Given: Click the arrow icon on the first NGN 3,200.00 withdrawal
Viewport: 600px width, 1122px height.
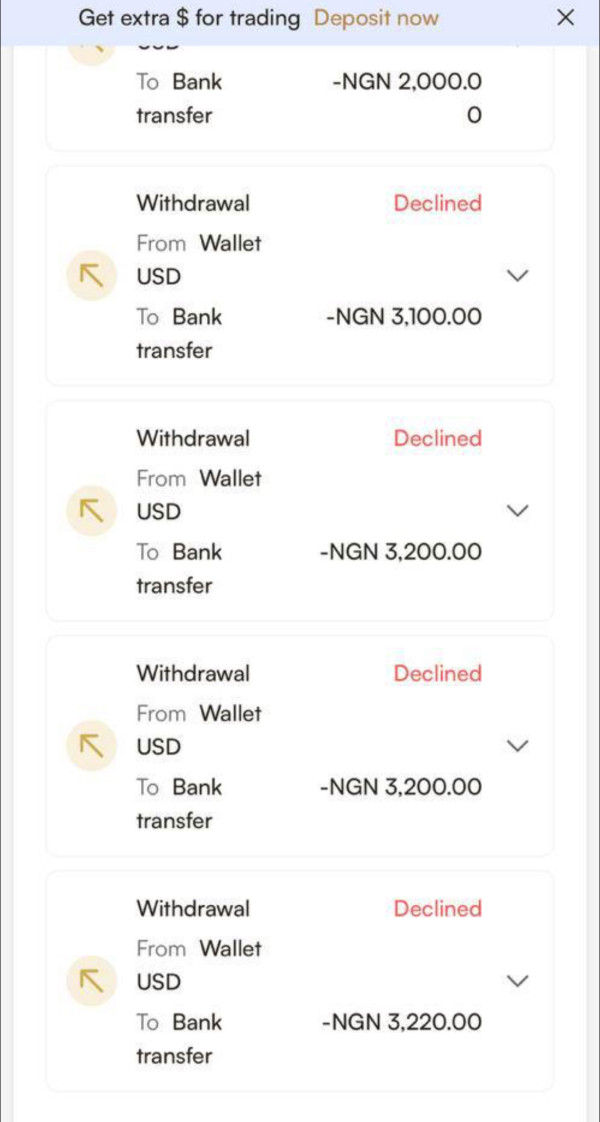Looking at the screenshot, I should pos(92,510).
